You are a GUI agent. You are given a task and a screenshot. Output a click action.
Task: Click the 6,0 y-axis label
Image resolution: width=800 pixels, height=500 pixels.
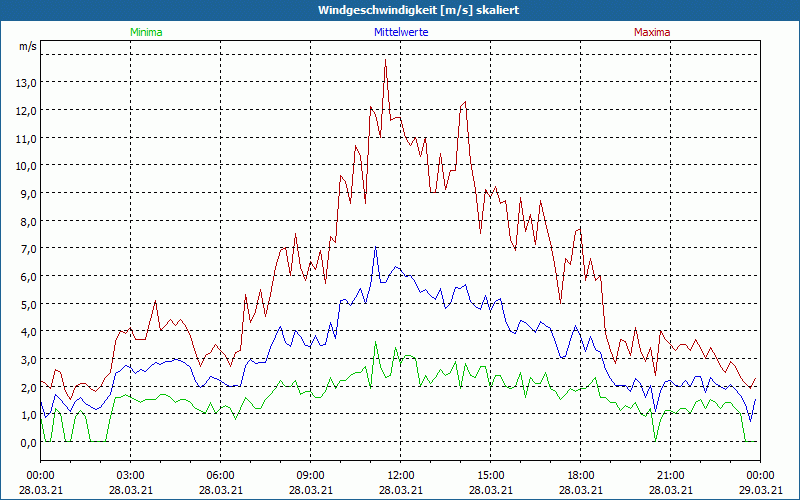pyautogui.click(x=29, y=277)
